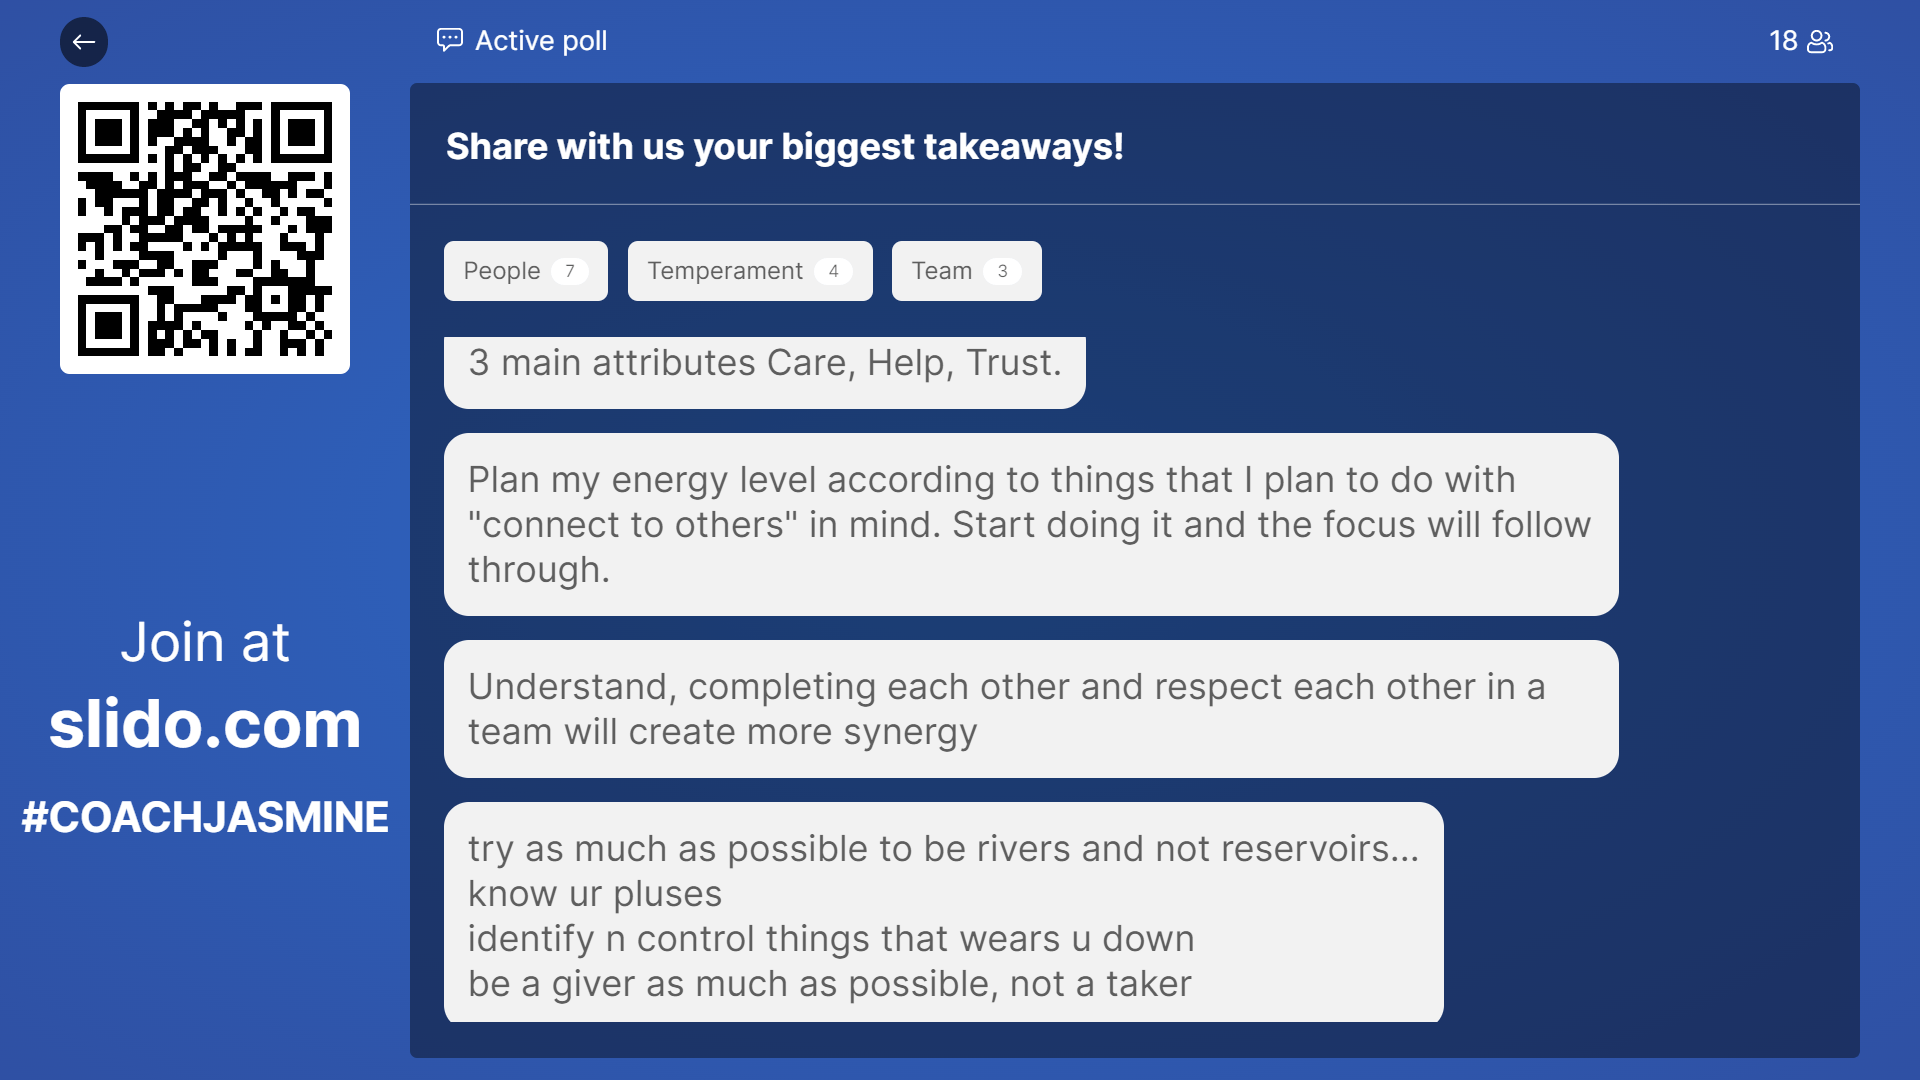Click the count badge 7 on People
The image size is (1920, 1080).
tap(570, 271)
